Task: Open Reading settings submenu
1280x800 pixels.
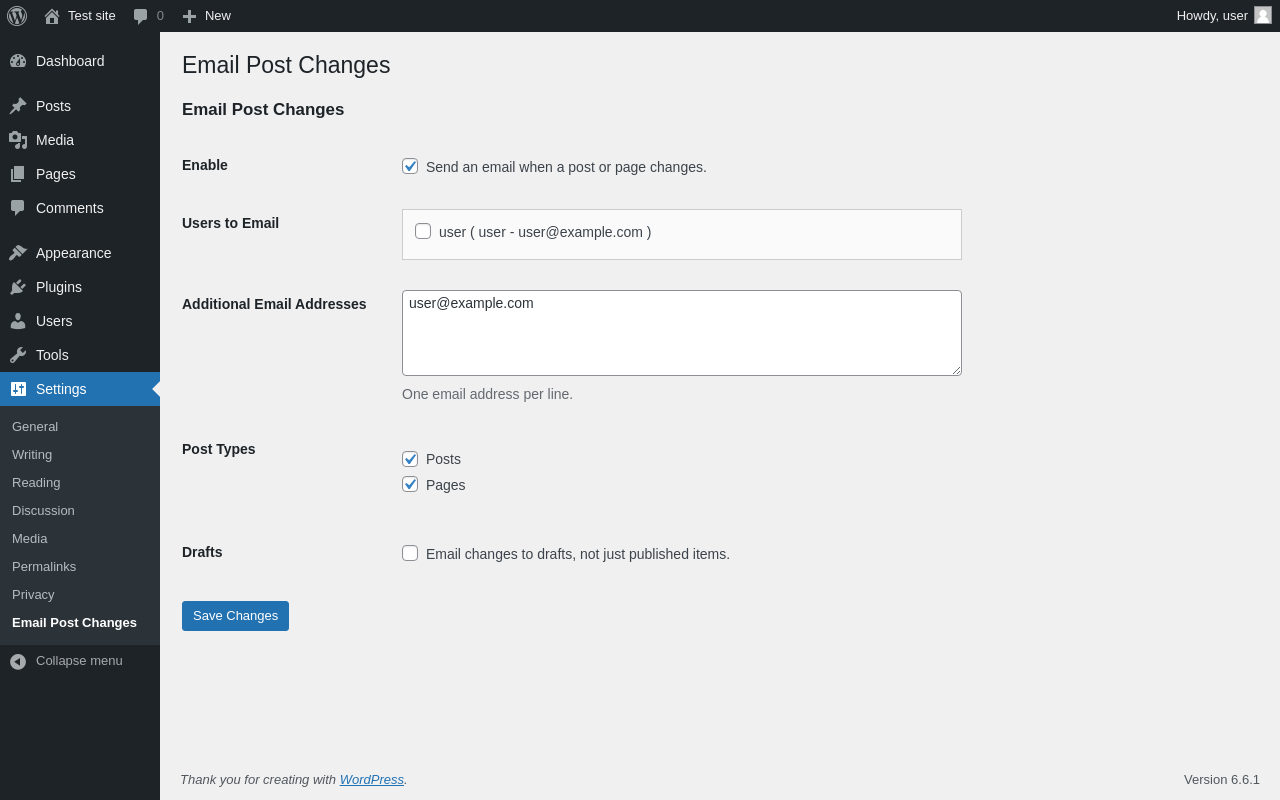Action: [36, 483]
